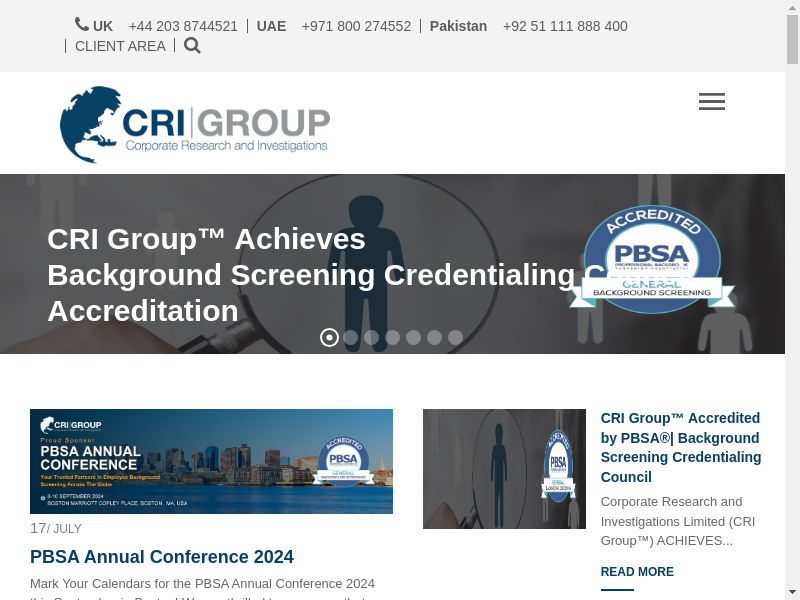This screenshot has height=600, width=800.
Task: Open the hamburger navigation menu
Action: tap(712, 101)
